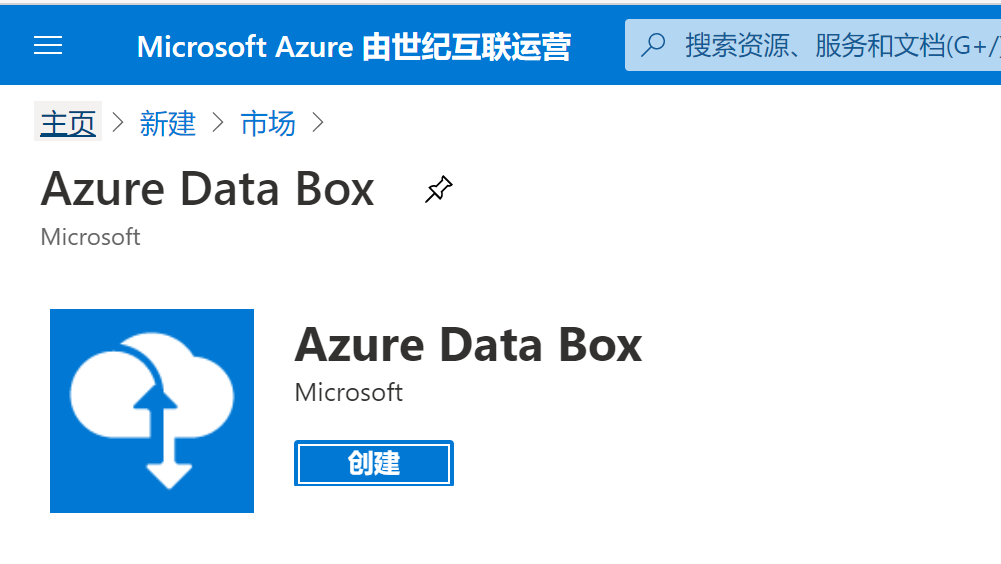Click the Azure Data Box logo tile
Image resolution: width=1001 pixels, height=564 pixels.
click(x=152, y=411)
